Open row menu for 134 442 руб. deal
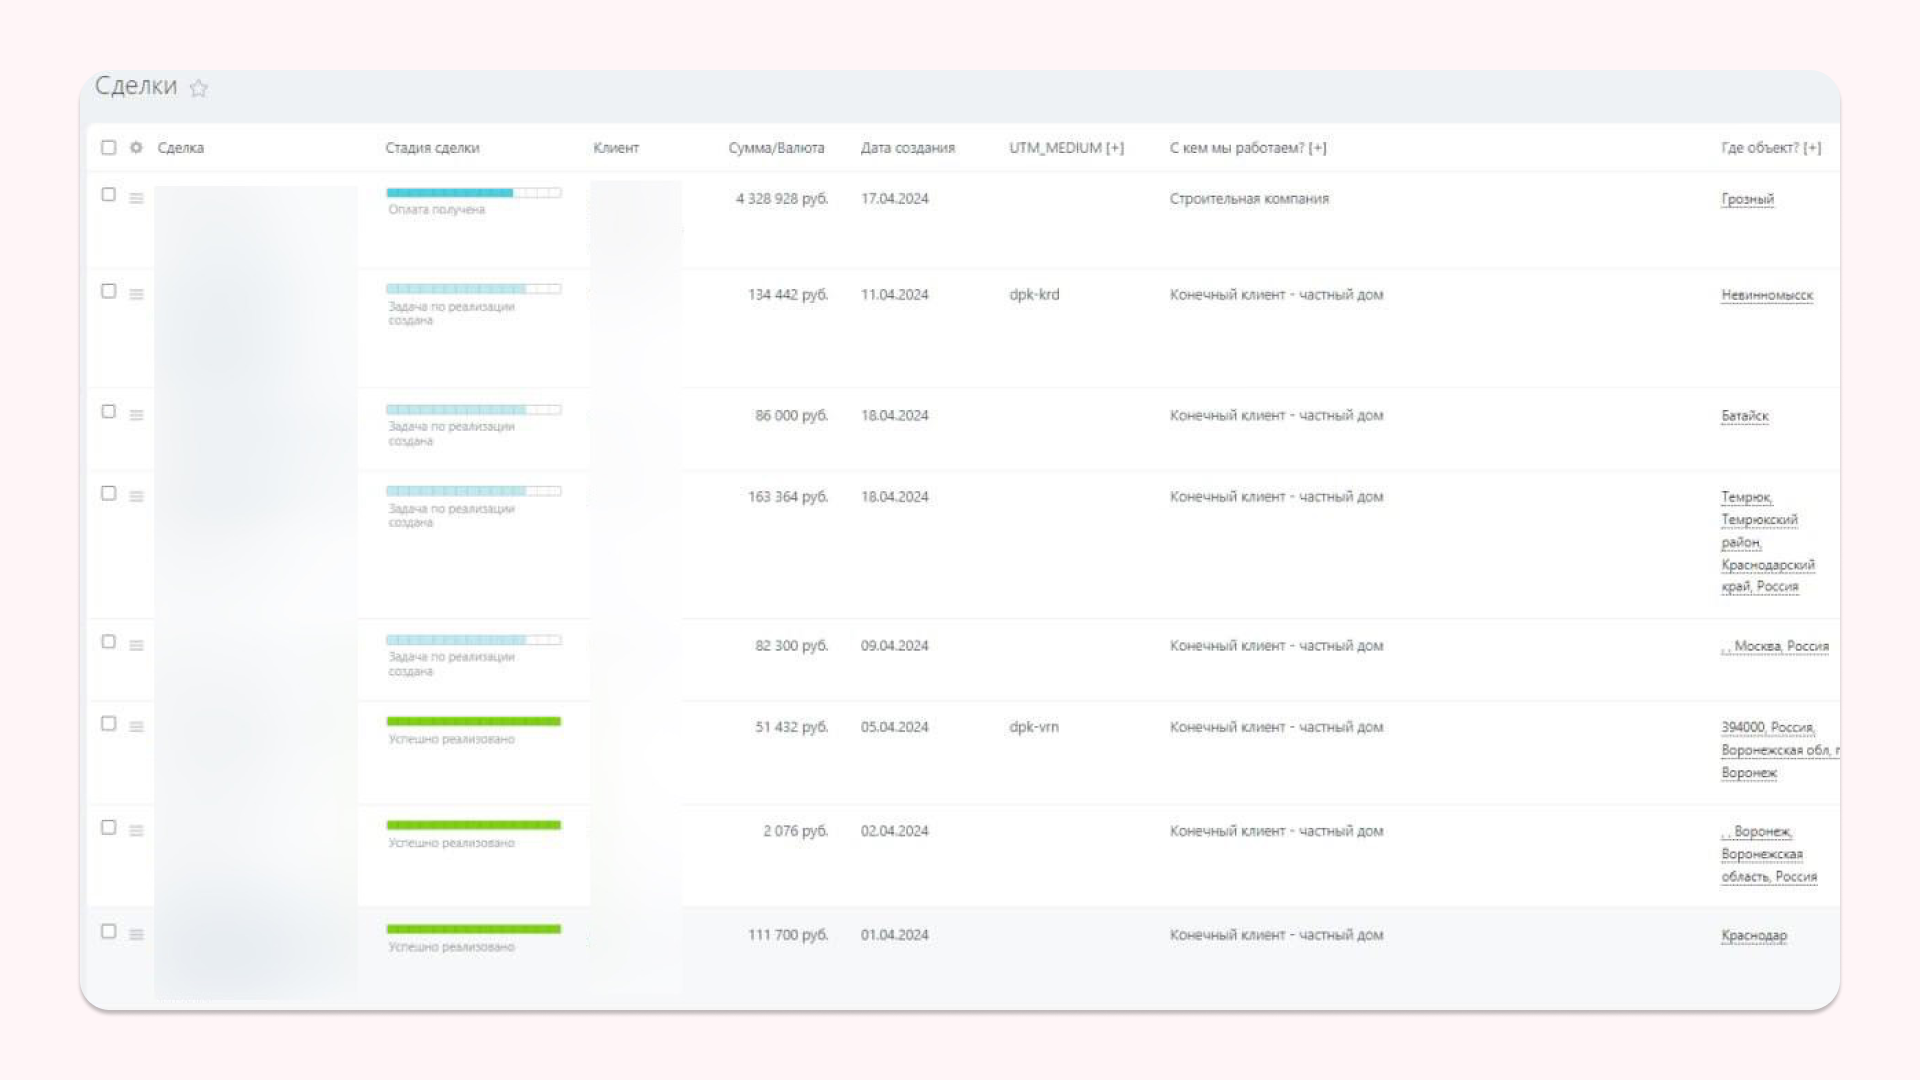The image size is (1920, 1080). [x=136, y=294]
